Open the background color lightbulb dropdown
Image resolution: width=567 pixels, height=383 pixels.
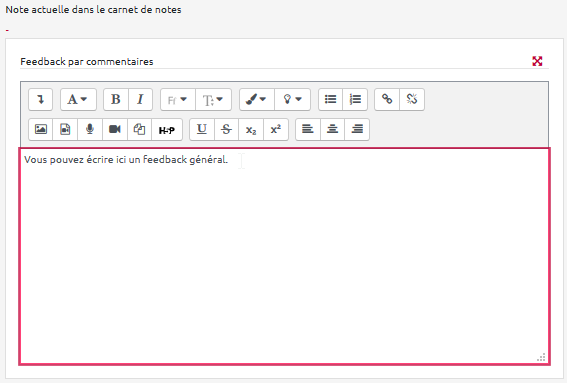point(293,99)
